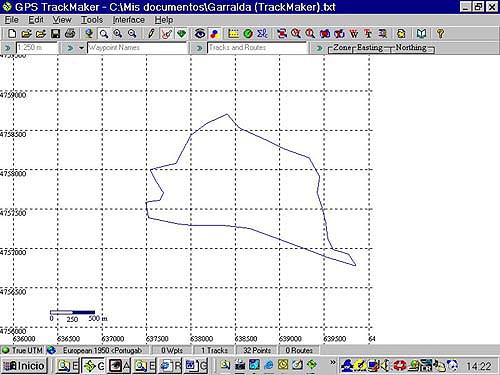Open the Tools menu
Image resolution: width=500 pixels, height=375 pixels.
click(92, 20)
